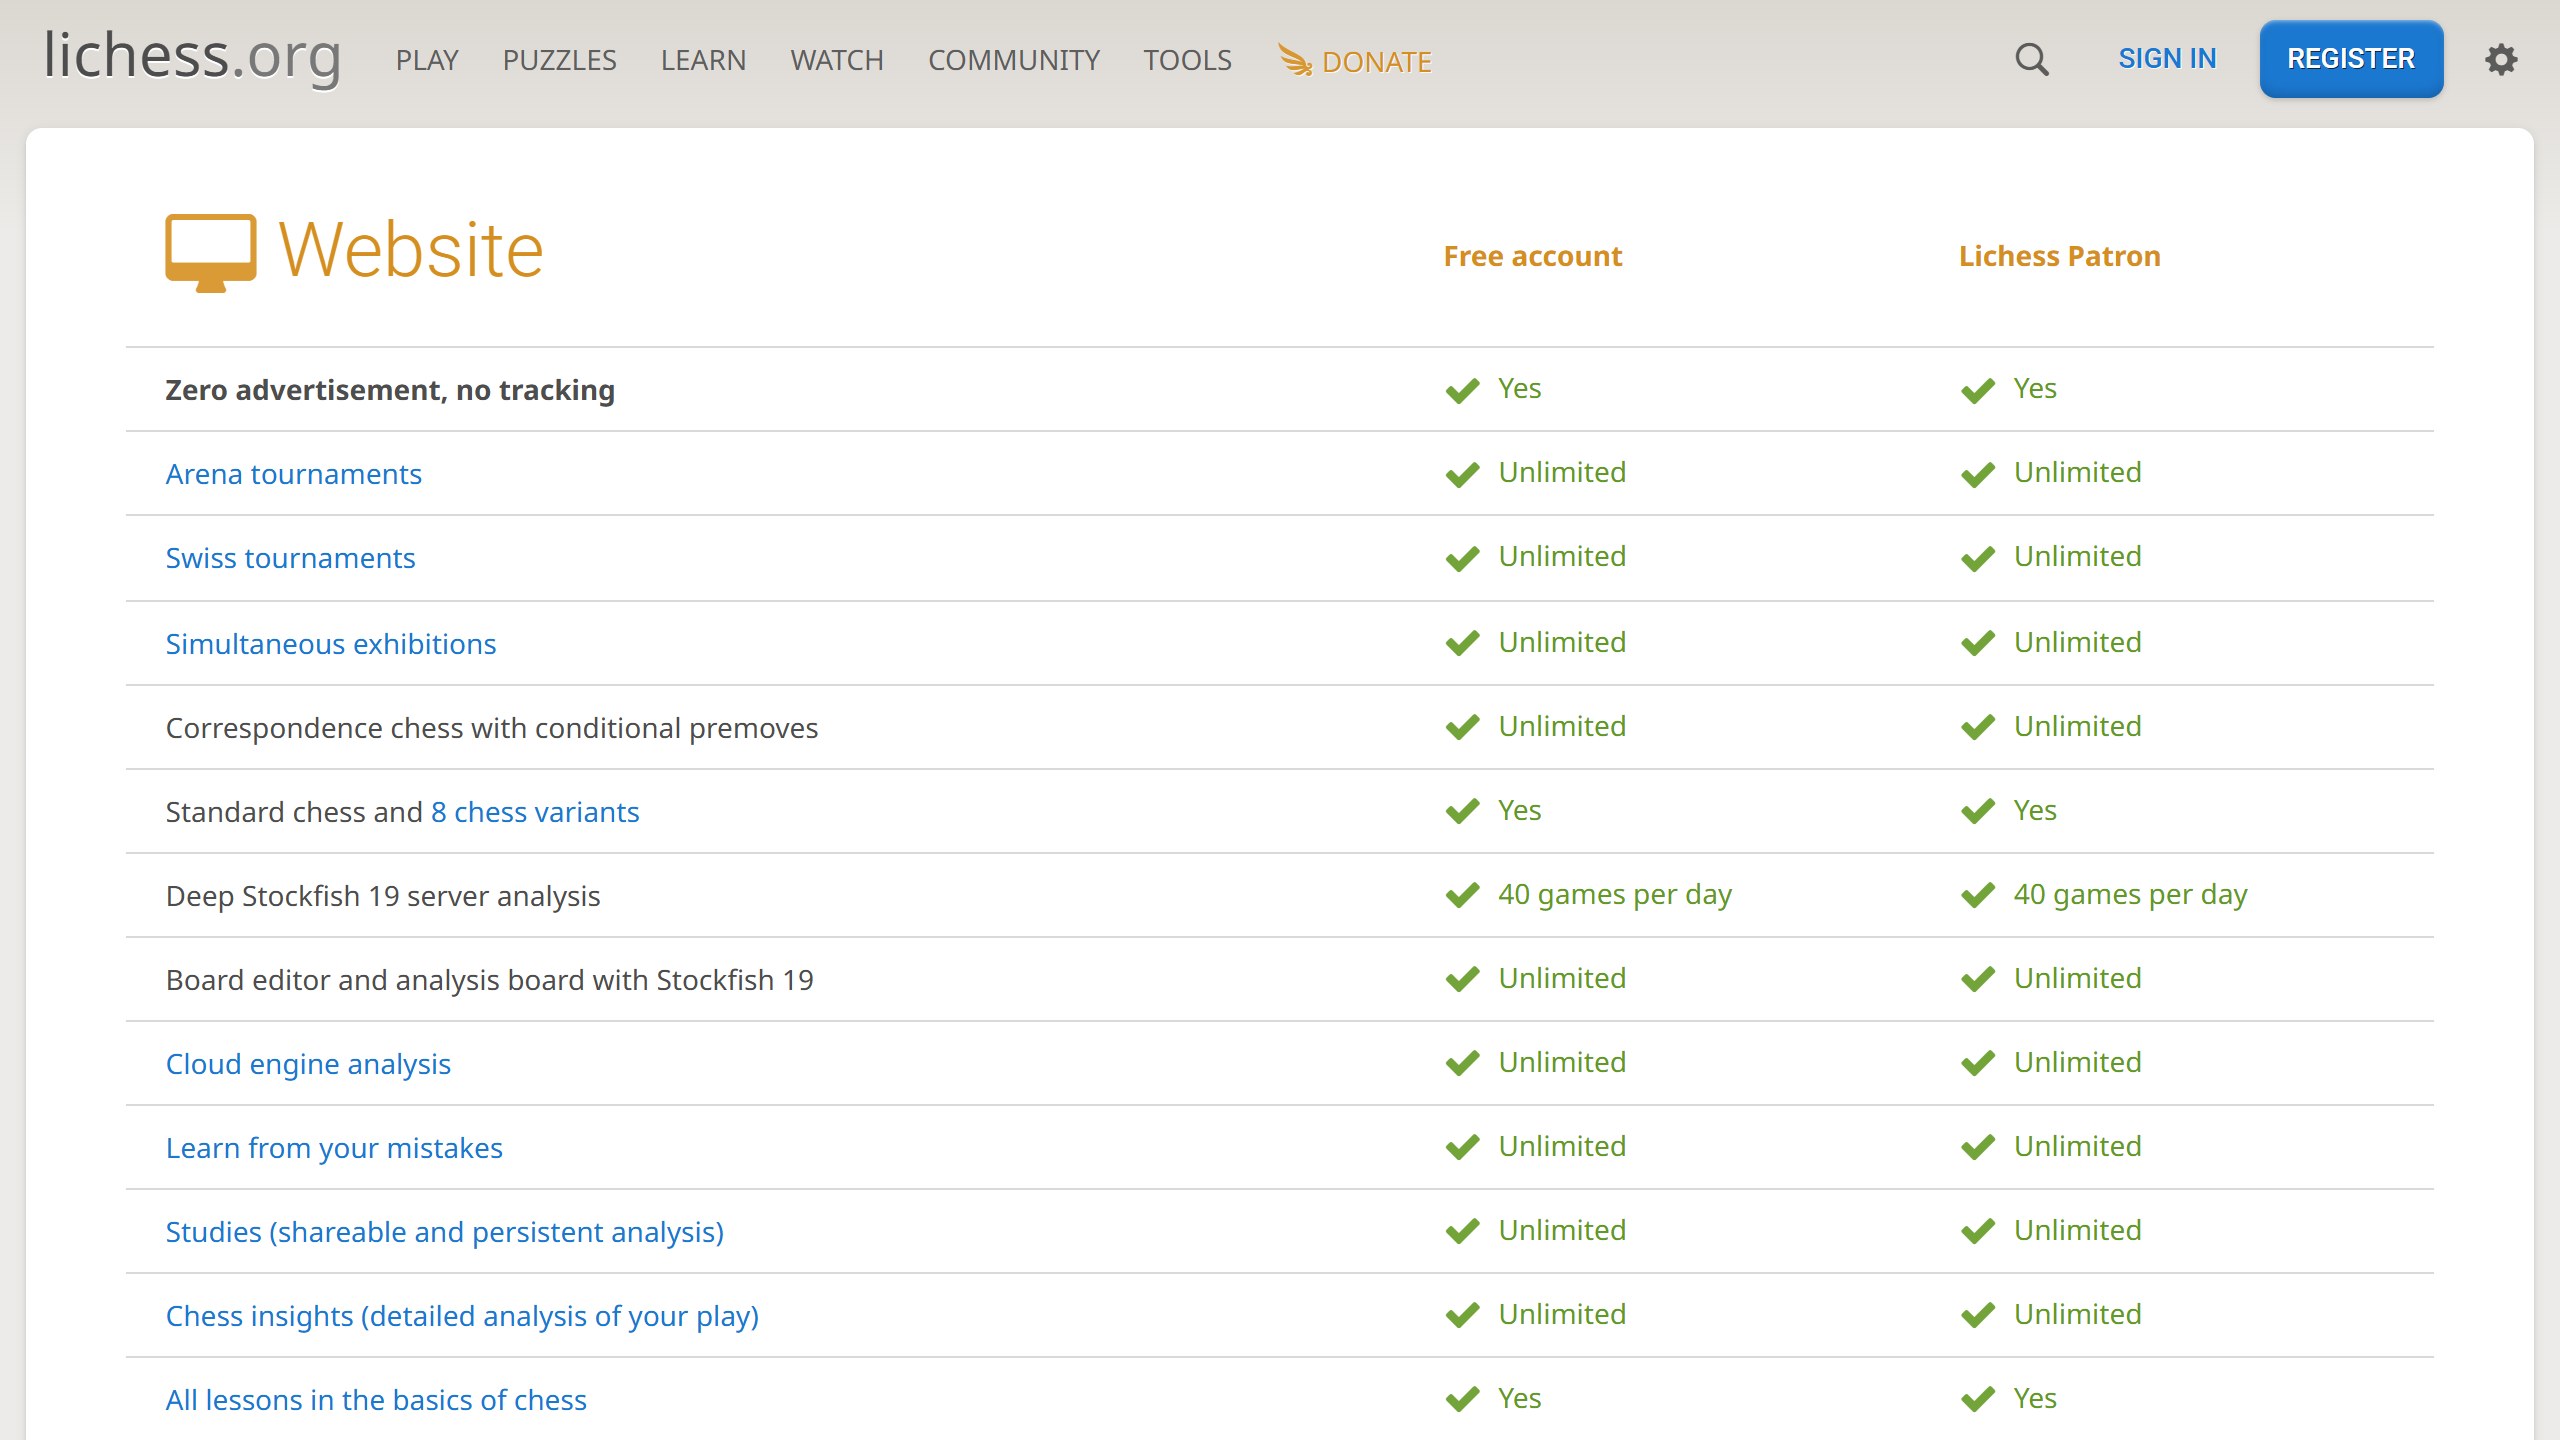Image resolution: width=2560 pixels, height=1440 pixels.
Task: Open the Swiss tournaments link
Action: click(x=290, y=558)
